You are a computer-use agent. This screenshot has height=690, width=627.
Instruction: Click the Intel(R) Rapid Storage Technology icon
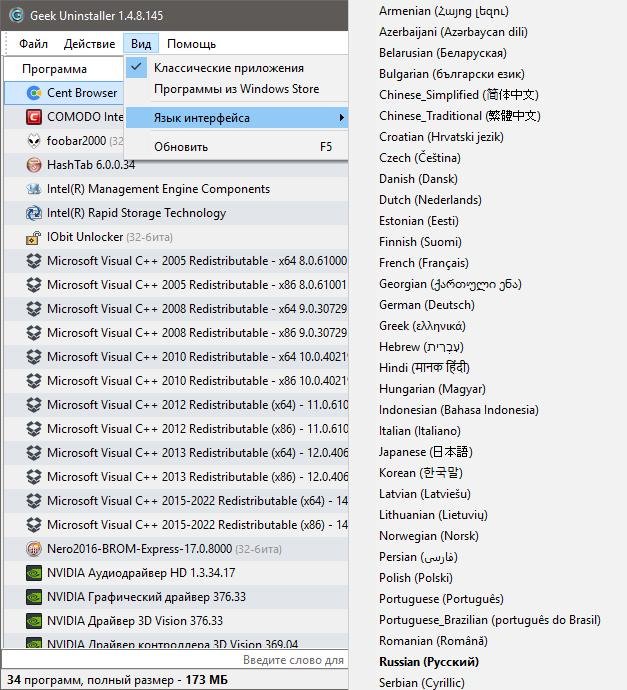(x=33, y=213)
